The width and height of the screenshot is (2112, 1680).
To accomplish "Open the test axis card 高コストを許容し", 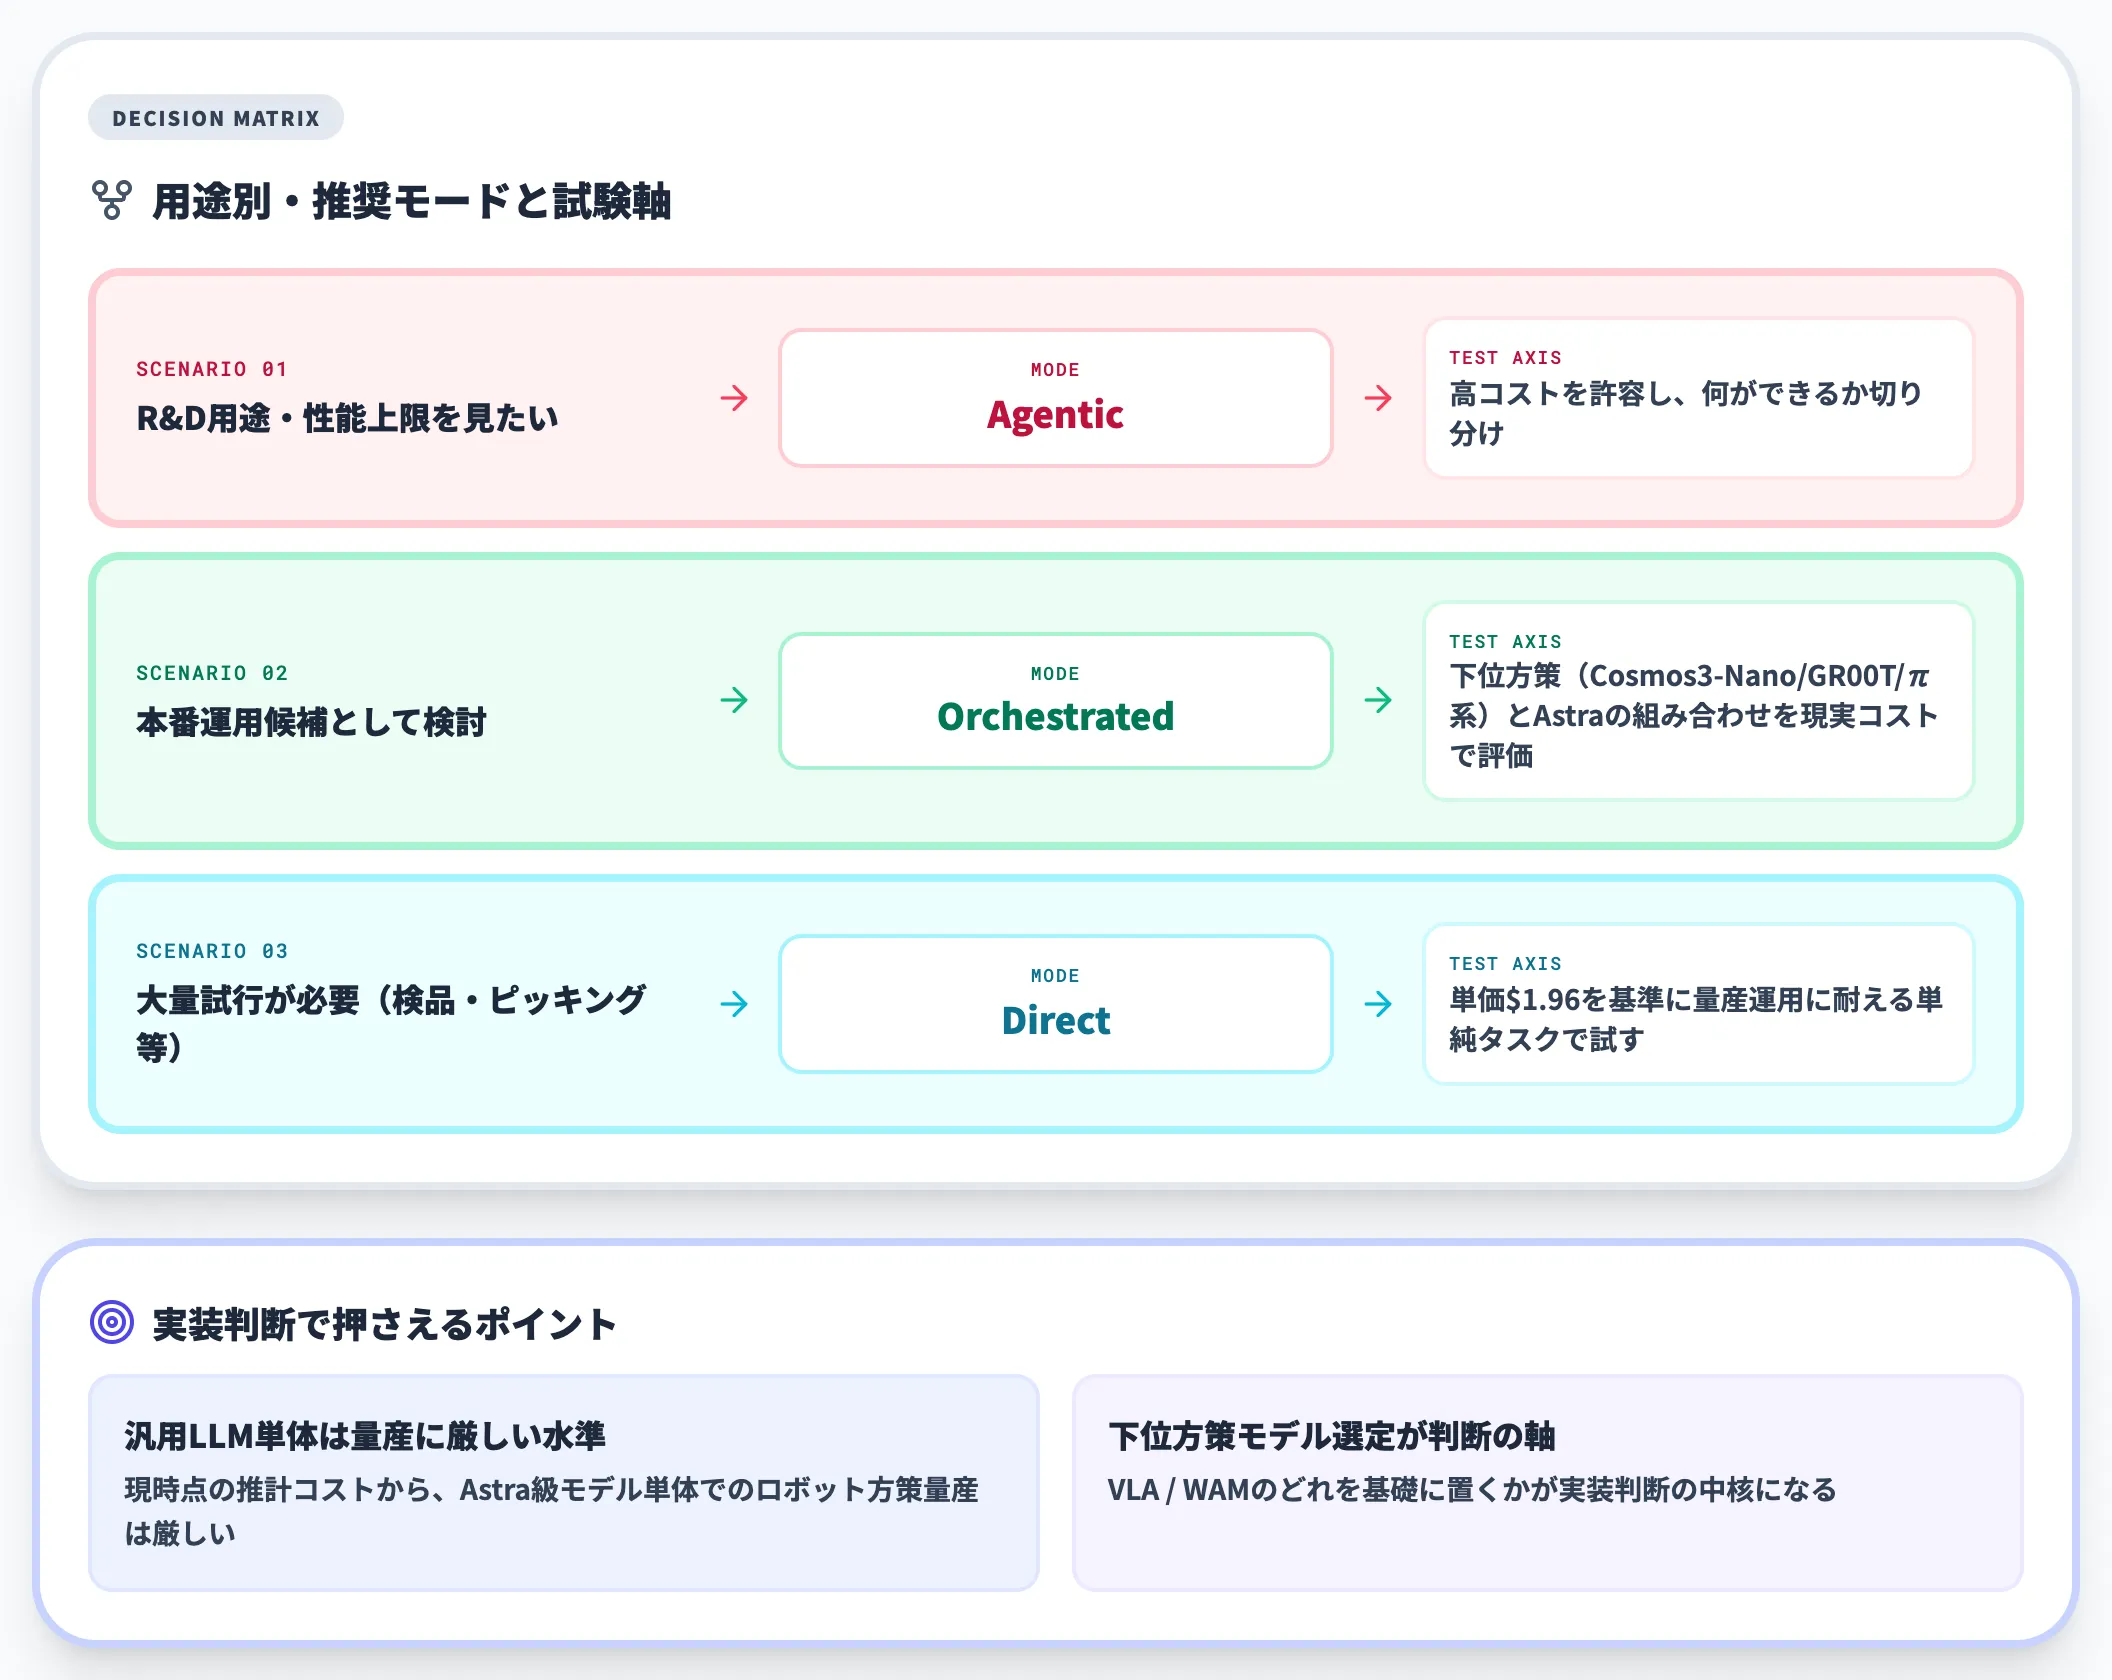I will (1698, 398).
